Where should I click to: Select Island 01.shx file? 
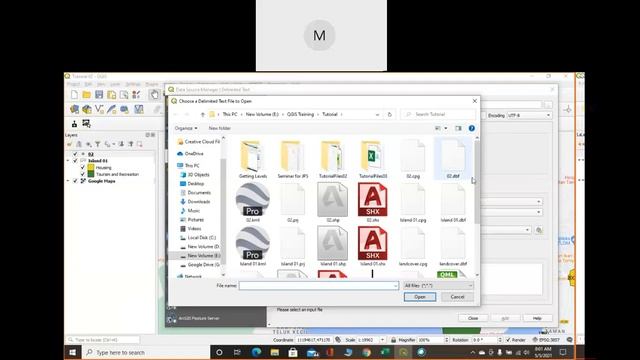coord(373,247)
